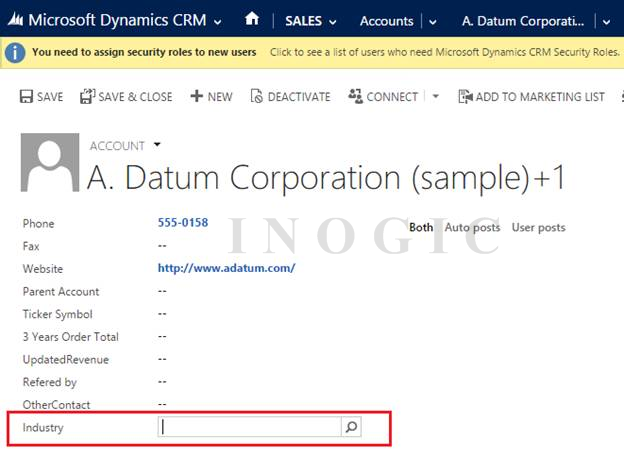
Task: Select the Both posts tab
Action: 421,227
